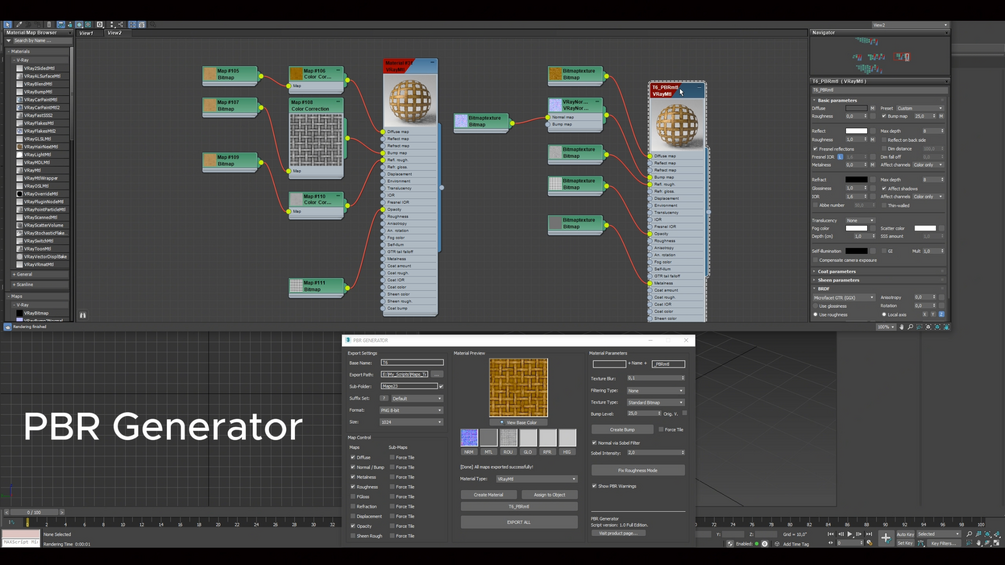
Task: Open the Texture Type Standard Bitmap dropdown
Action: (x=655, y=402)
